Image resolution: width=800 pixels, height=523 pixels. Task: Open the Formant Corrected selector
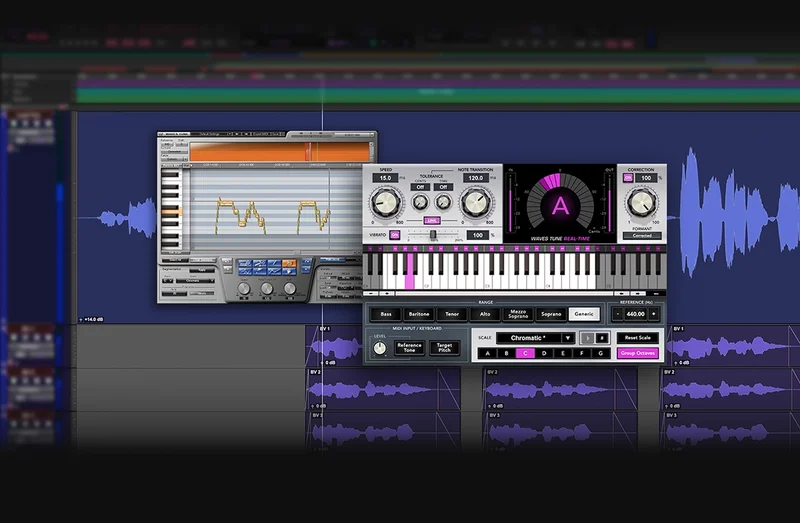(642, 236)
